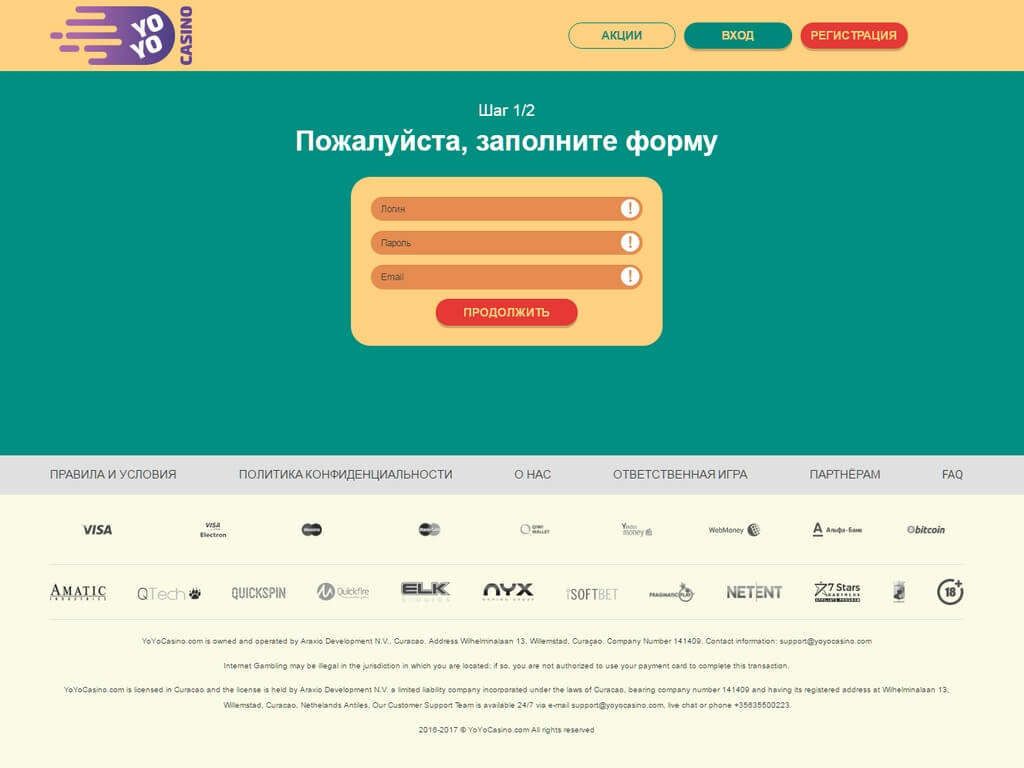Click the ПРОДОЛЖИТЬ button
The width and height of the screenshot is (1024, 768).
click(x=506, y=312)
